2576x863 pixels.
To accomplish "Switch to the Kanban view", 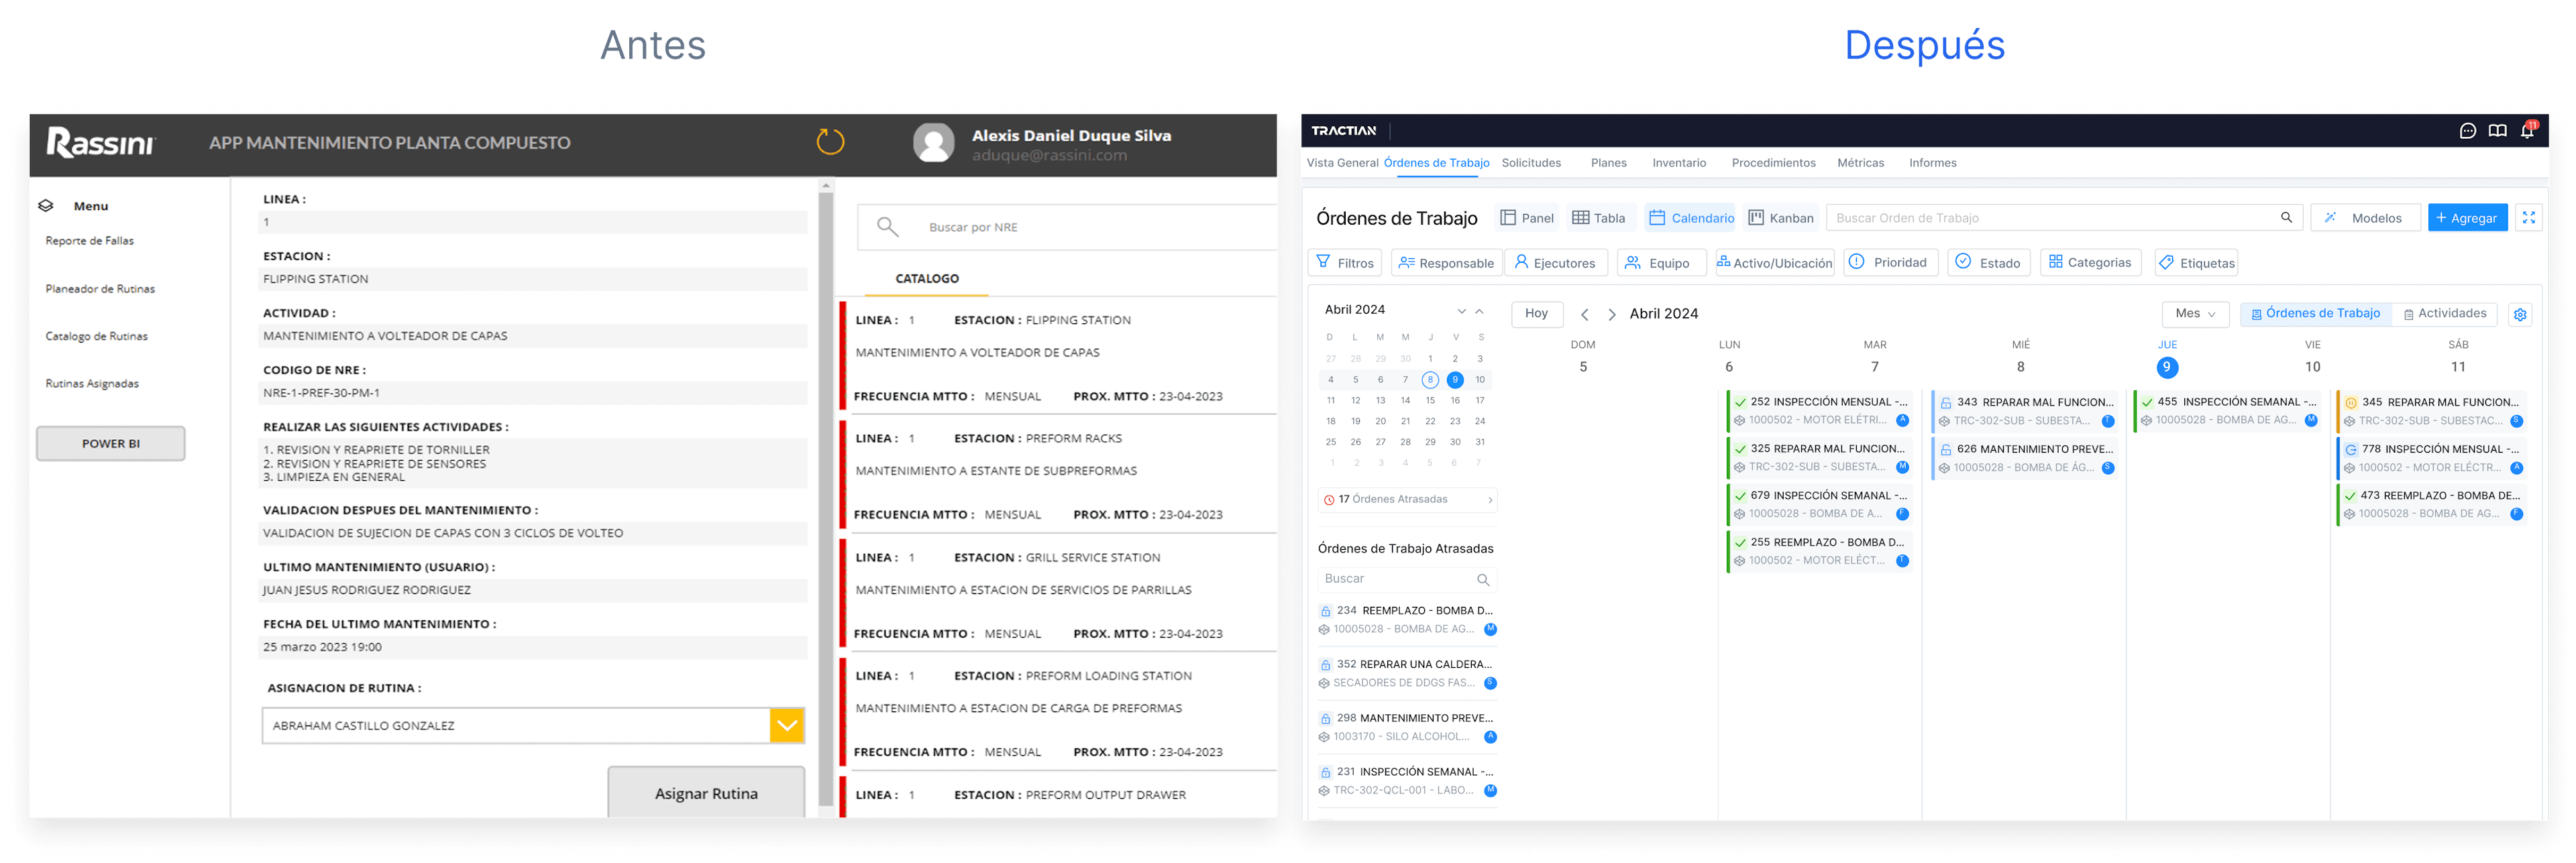I will [x=1781, y=218].
